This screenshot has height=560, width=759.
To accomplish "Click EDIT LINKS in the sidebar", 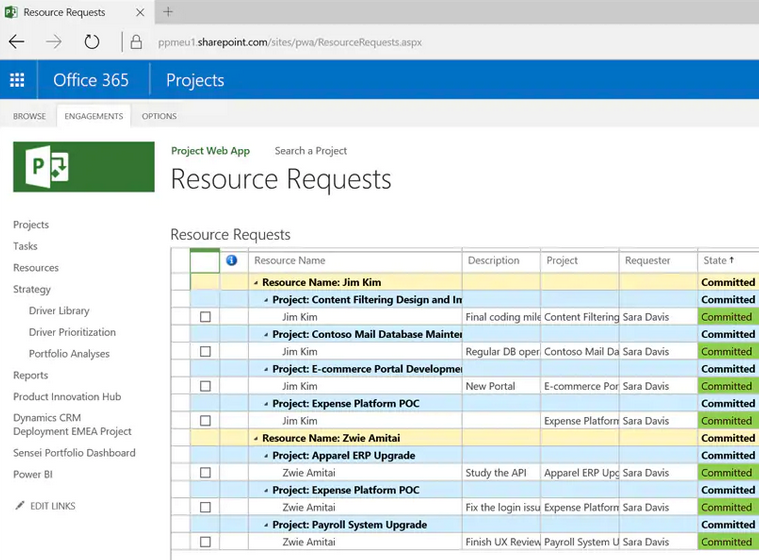I will (53, 506).
